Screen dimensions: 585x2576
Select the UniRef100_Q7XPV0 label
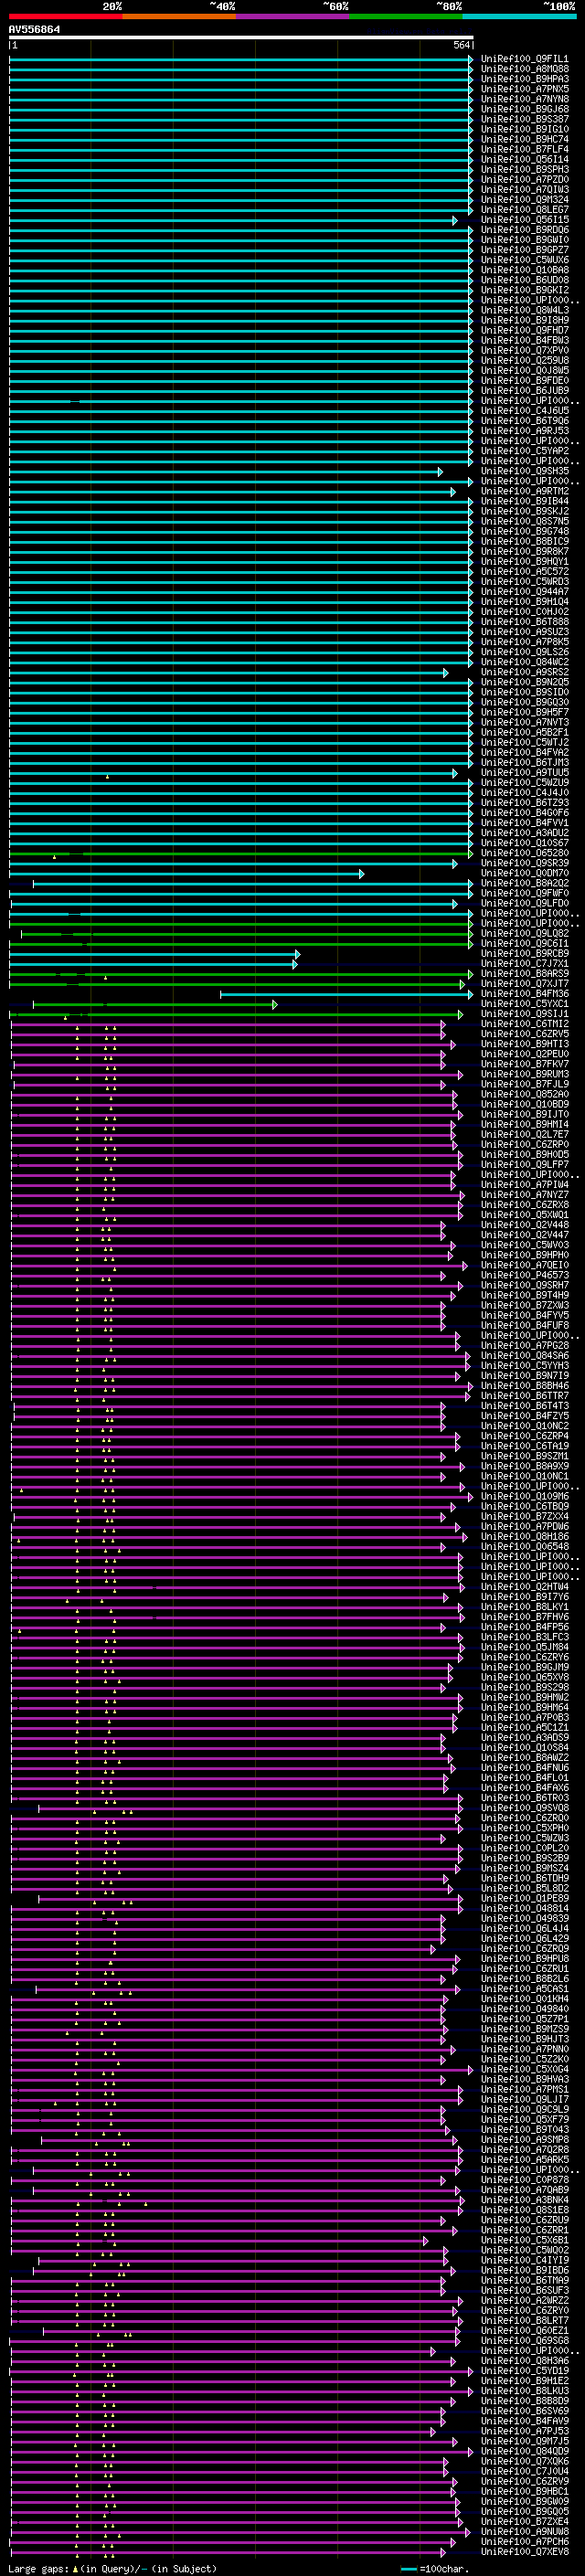coord(525,350)
